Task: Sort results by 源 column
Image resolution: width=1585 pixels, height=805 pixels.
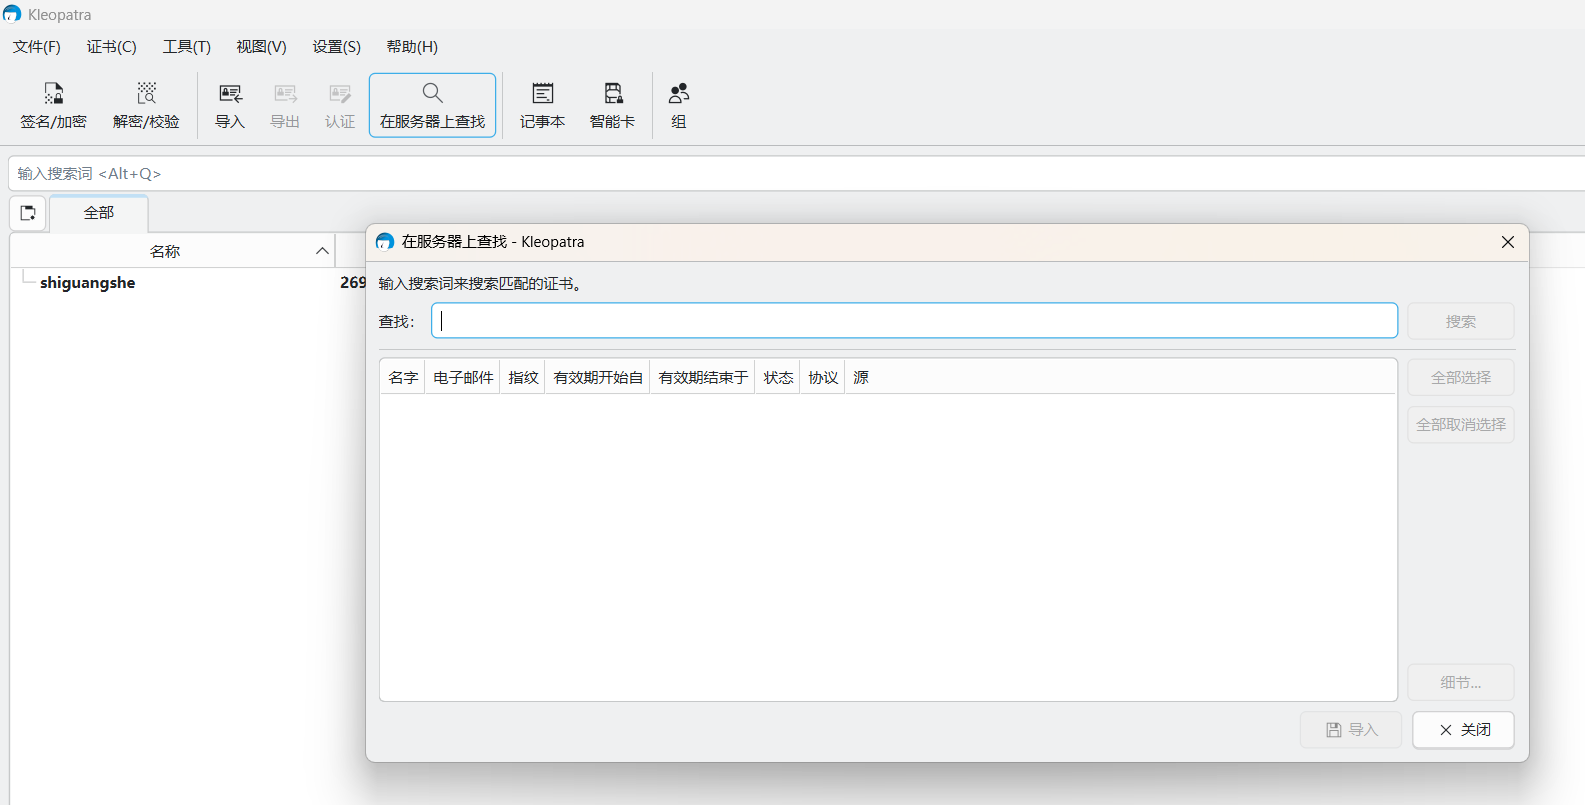Action: tap(861, 377)
